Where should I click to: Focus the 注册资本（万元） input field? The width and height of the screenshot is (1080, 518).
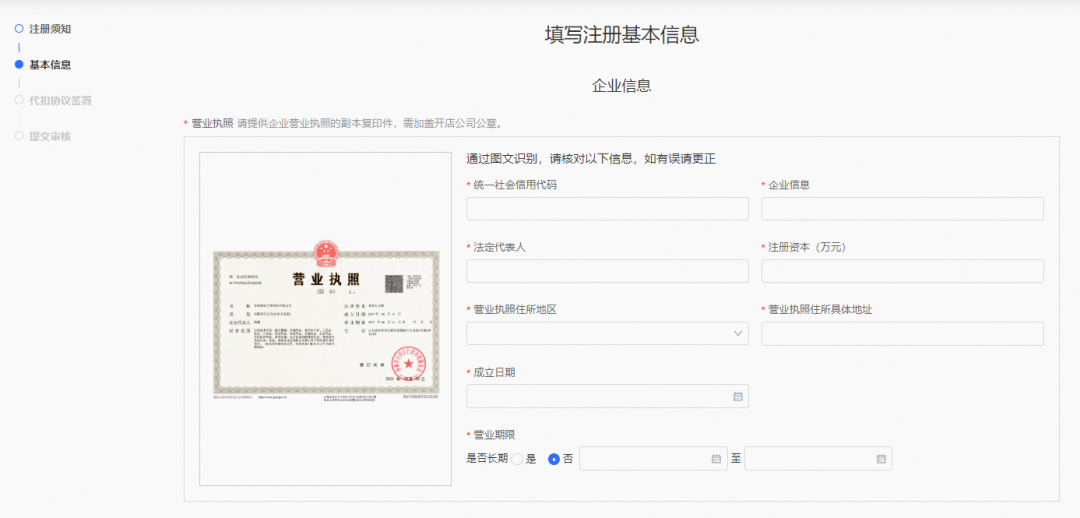pyautogui.click(x=902, y=271)
